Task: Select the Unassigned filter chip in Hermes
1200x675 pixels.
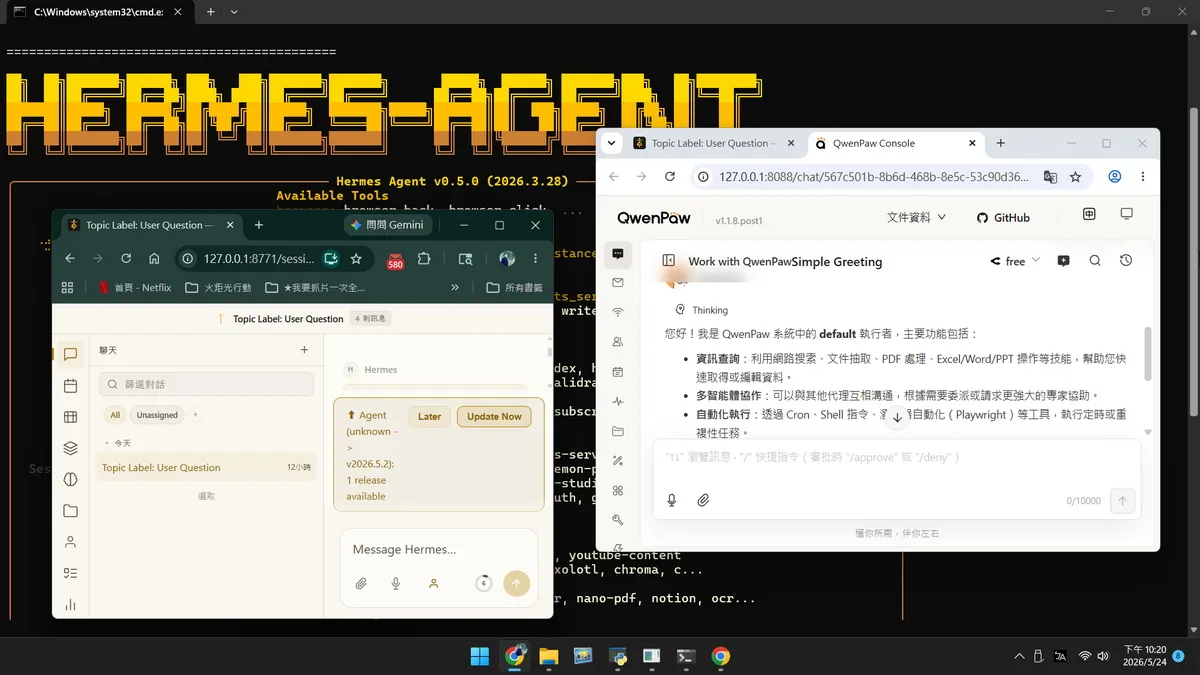Action: (x=157, y=414)
